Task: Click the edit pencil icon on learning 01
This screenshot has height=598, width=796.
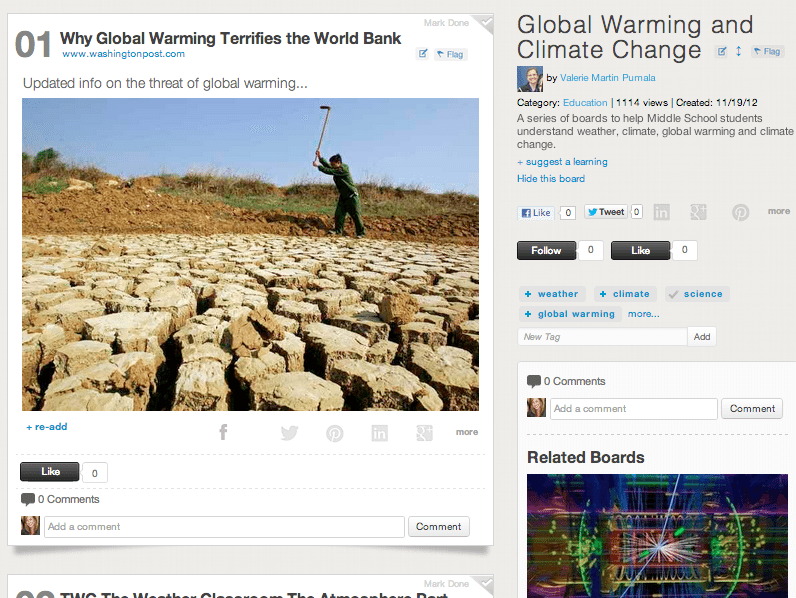Action: tap(422, 54)
